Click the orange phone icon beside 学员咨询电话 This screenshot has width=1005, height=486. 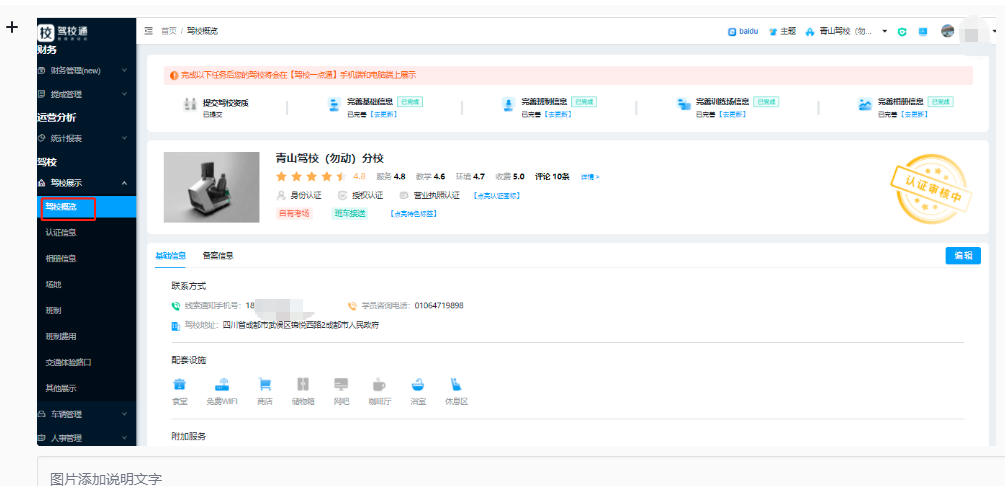point(352,306)
